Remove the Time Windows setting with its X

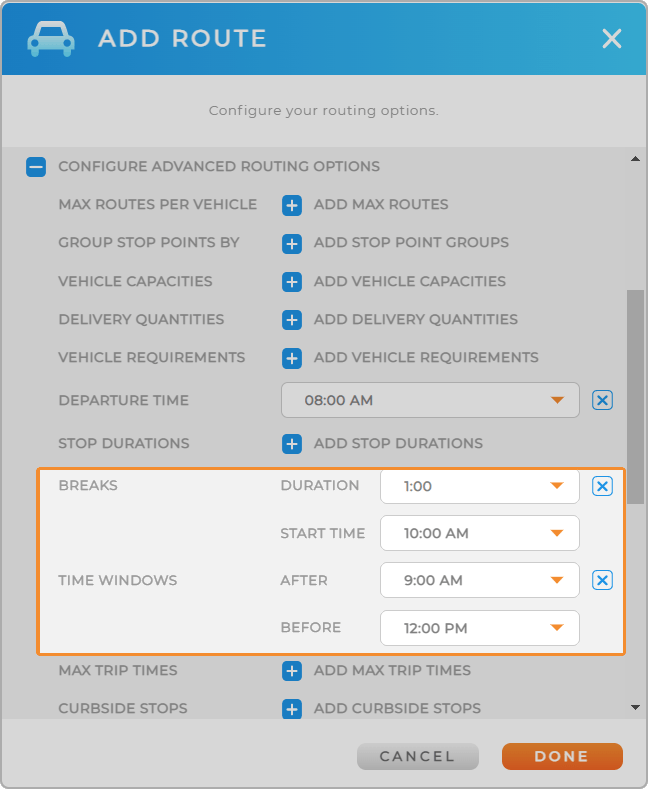pos(602,580)
